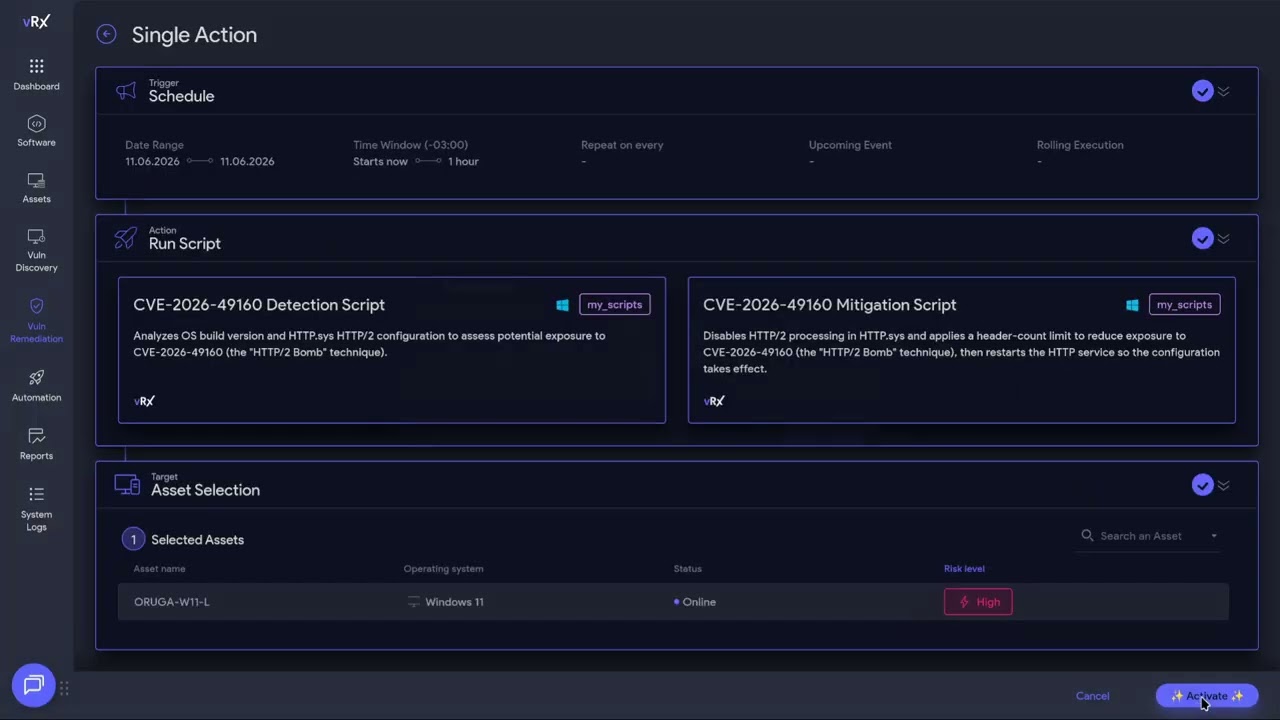Open the Software section
Viewport: 1280px width, 720px height.
(36, 132)
